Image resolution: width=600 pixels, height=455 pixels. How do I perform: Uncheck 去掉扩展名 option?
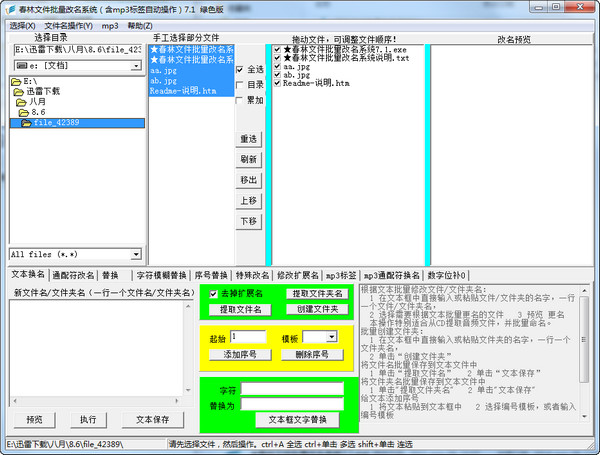[x=214, y=294]
